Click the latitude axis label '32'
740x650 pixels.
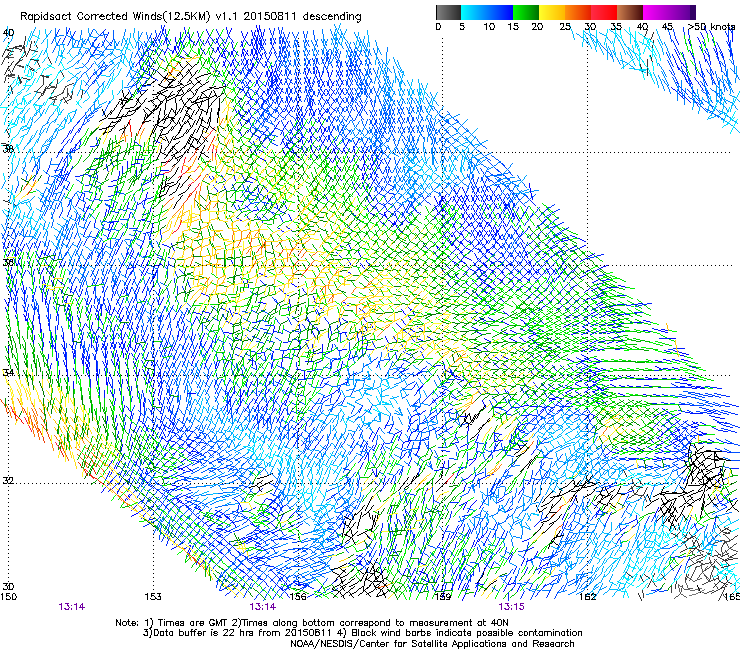click(8, 481)
